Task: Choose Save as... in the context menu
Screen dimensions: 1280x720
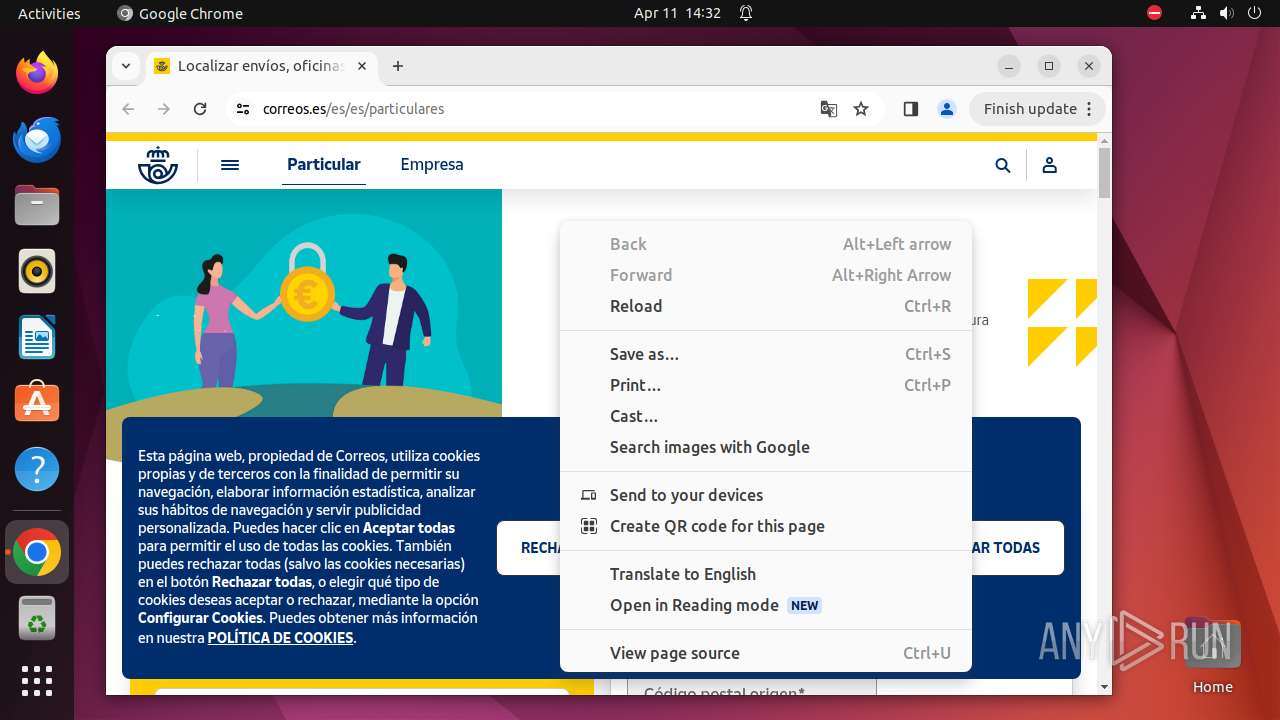Action: coord(766,354)
